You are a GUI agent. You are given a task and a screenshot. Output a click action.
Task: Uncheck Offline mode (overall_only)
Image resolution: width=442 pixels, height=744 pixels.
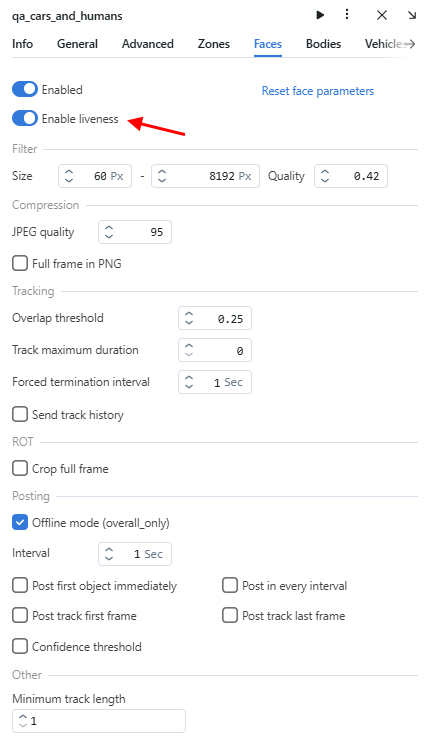(x=20, y=522)
